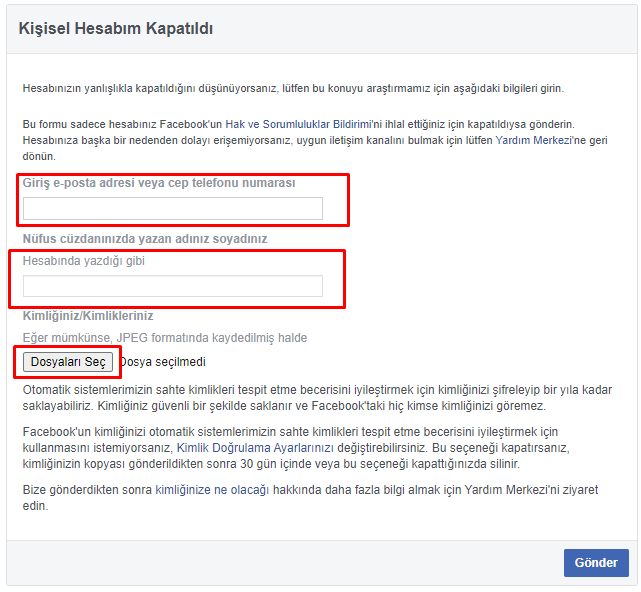Image resolution: width=641 pixels, height=592 pixels.
Task: Focus the full name input field
Action: (172, 286)
